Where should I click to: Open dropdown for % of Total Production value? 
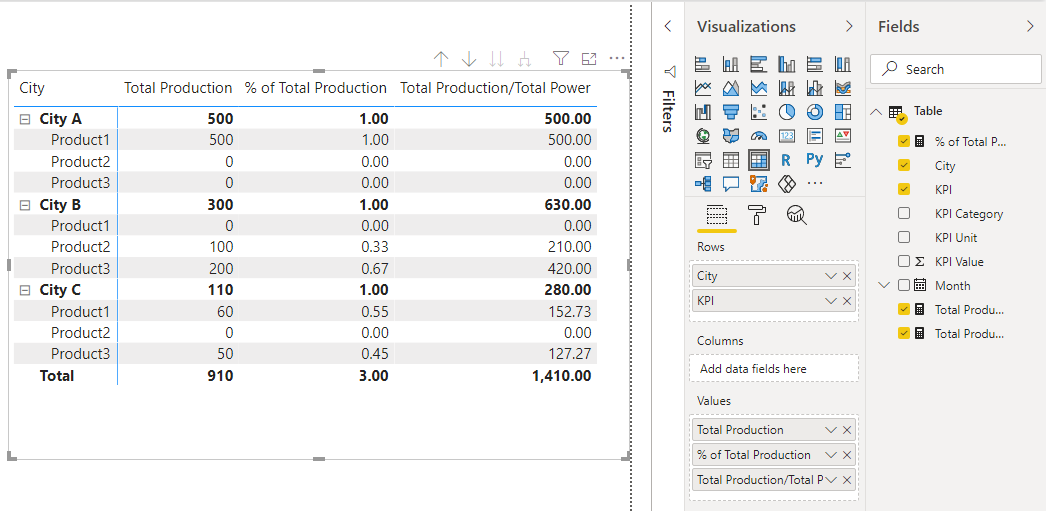coord(831,455)
